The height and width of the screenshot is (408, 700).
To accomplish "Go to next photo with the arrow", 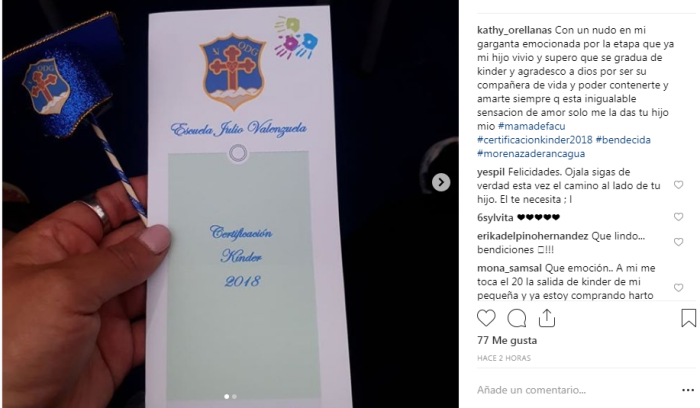I will [441, 182].
